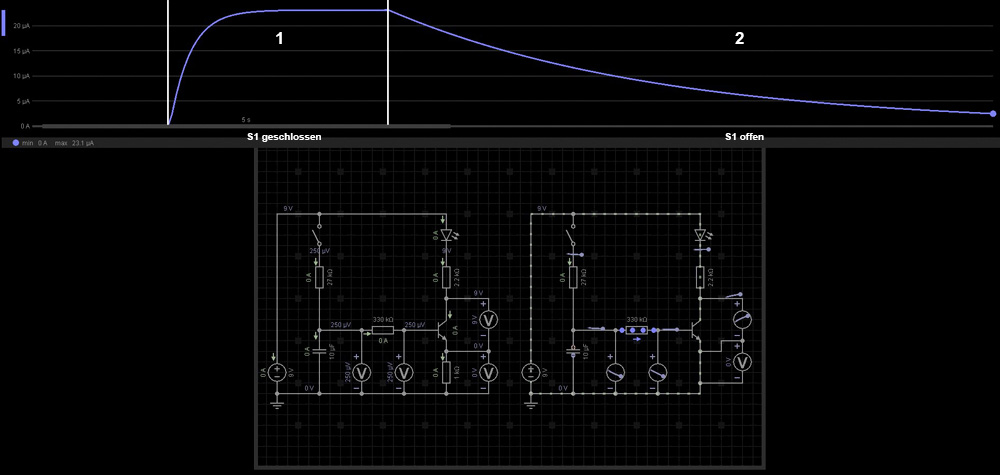Select the 1 kΩ emitter resistor
The height and width of the screenshot is (475, 1000).
click(x=447, y=371)
